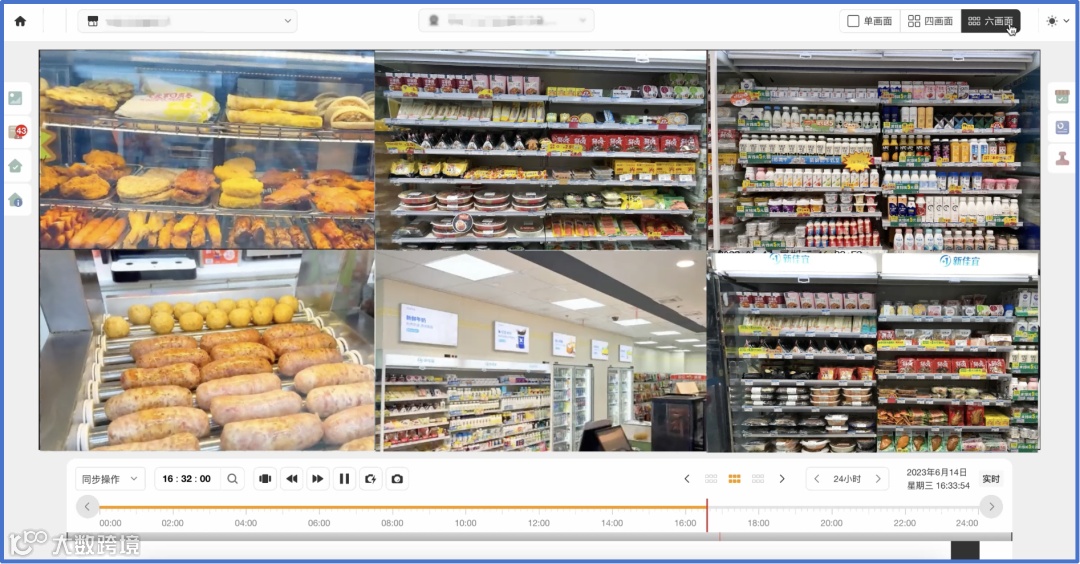Image resolution: width=1080 pixels, height=564 pixels.
Task: Open the brightness theme dropdown
Action: (1057, 21)
